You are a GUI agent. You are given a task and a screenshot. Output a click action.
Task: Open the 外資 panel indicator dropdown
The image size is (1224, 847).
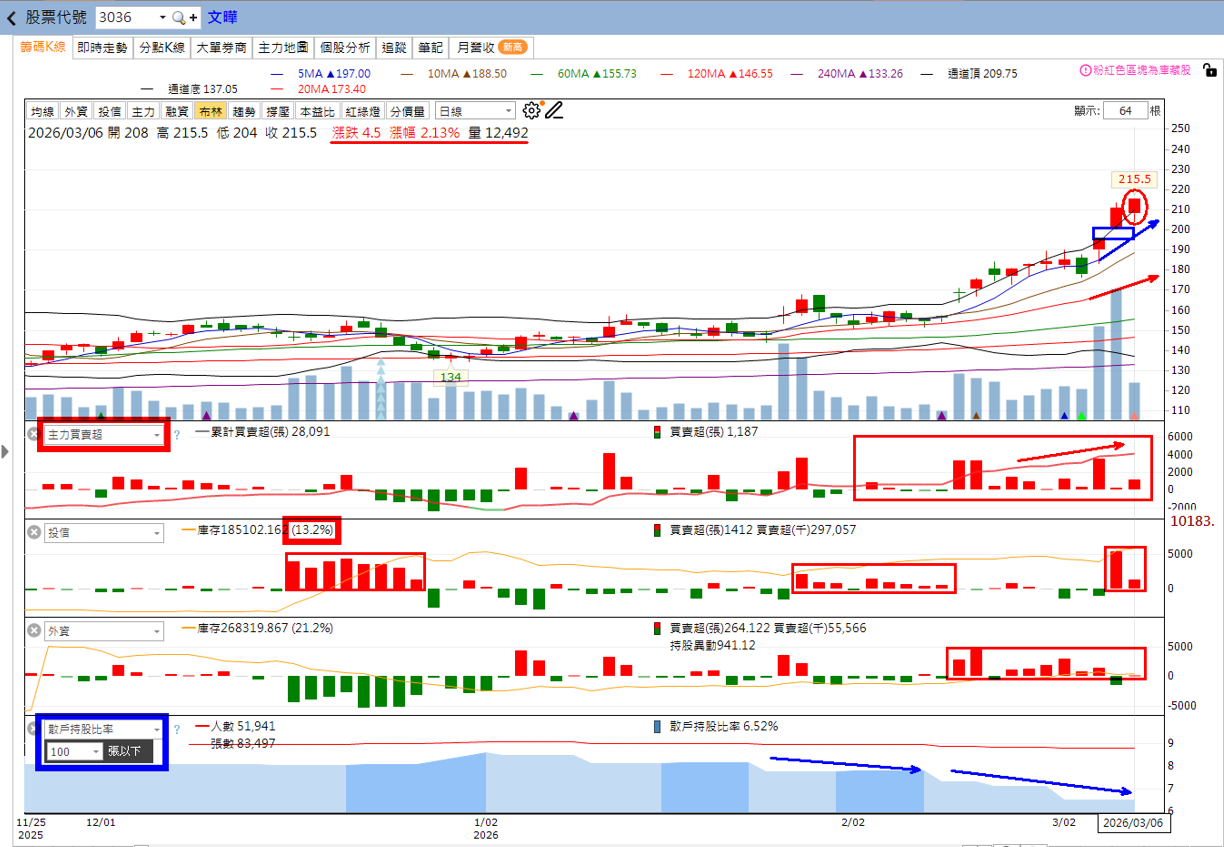point(156,631)
